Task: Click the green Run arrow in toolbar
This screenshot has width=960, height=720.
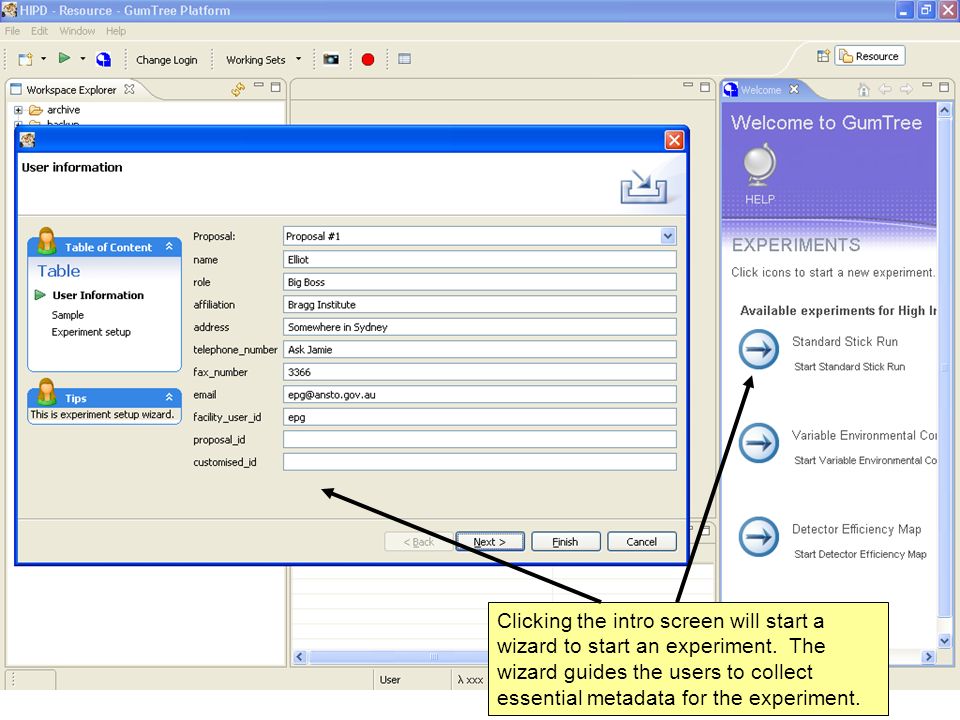Action: (x=64, y=58)
